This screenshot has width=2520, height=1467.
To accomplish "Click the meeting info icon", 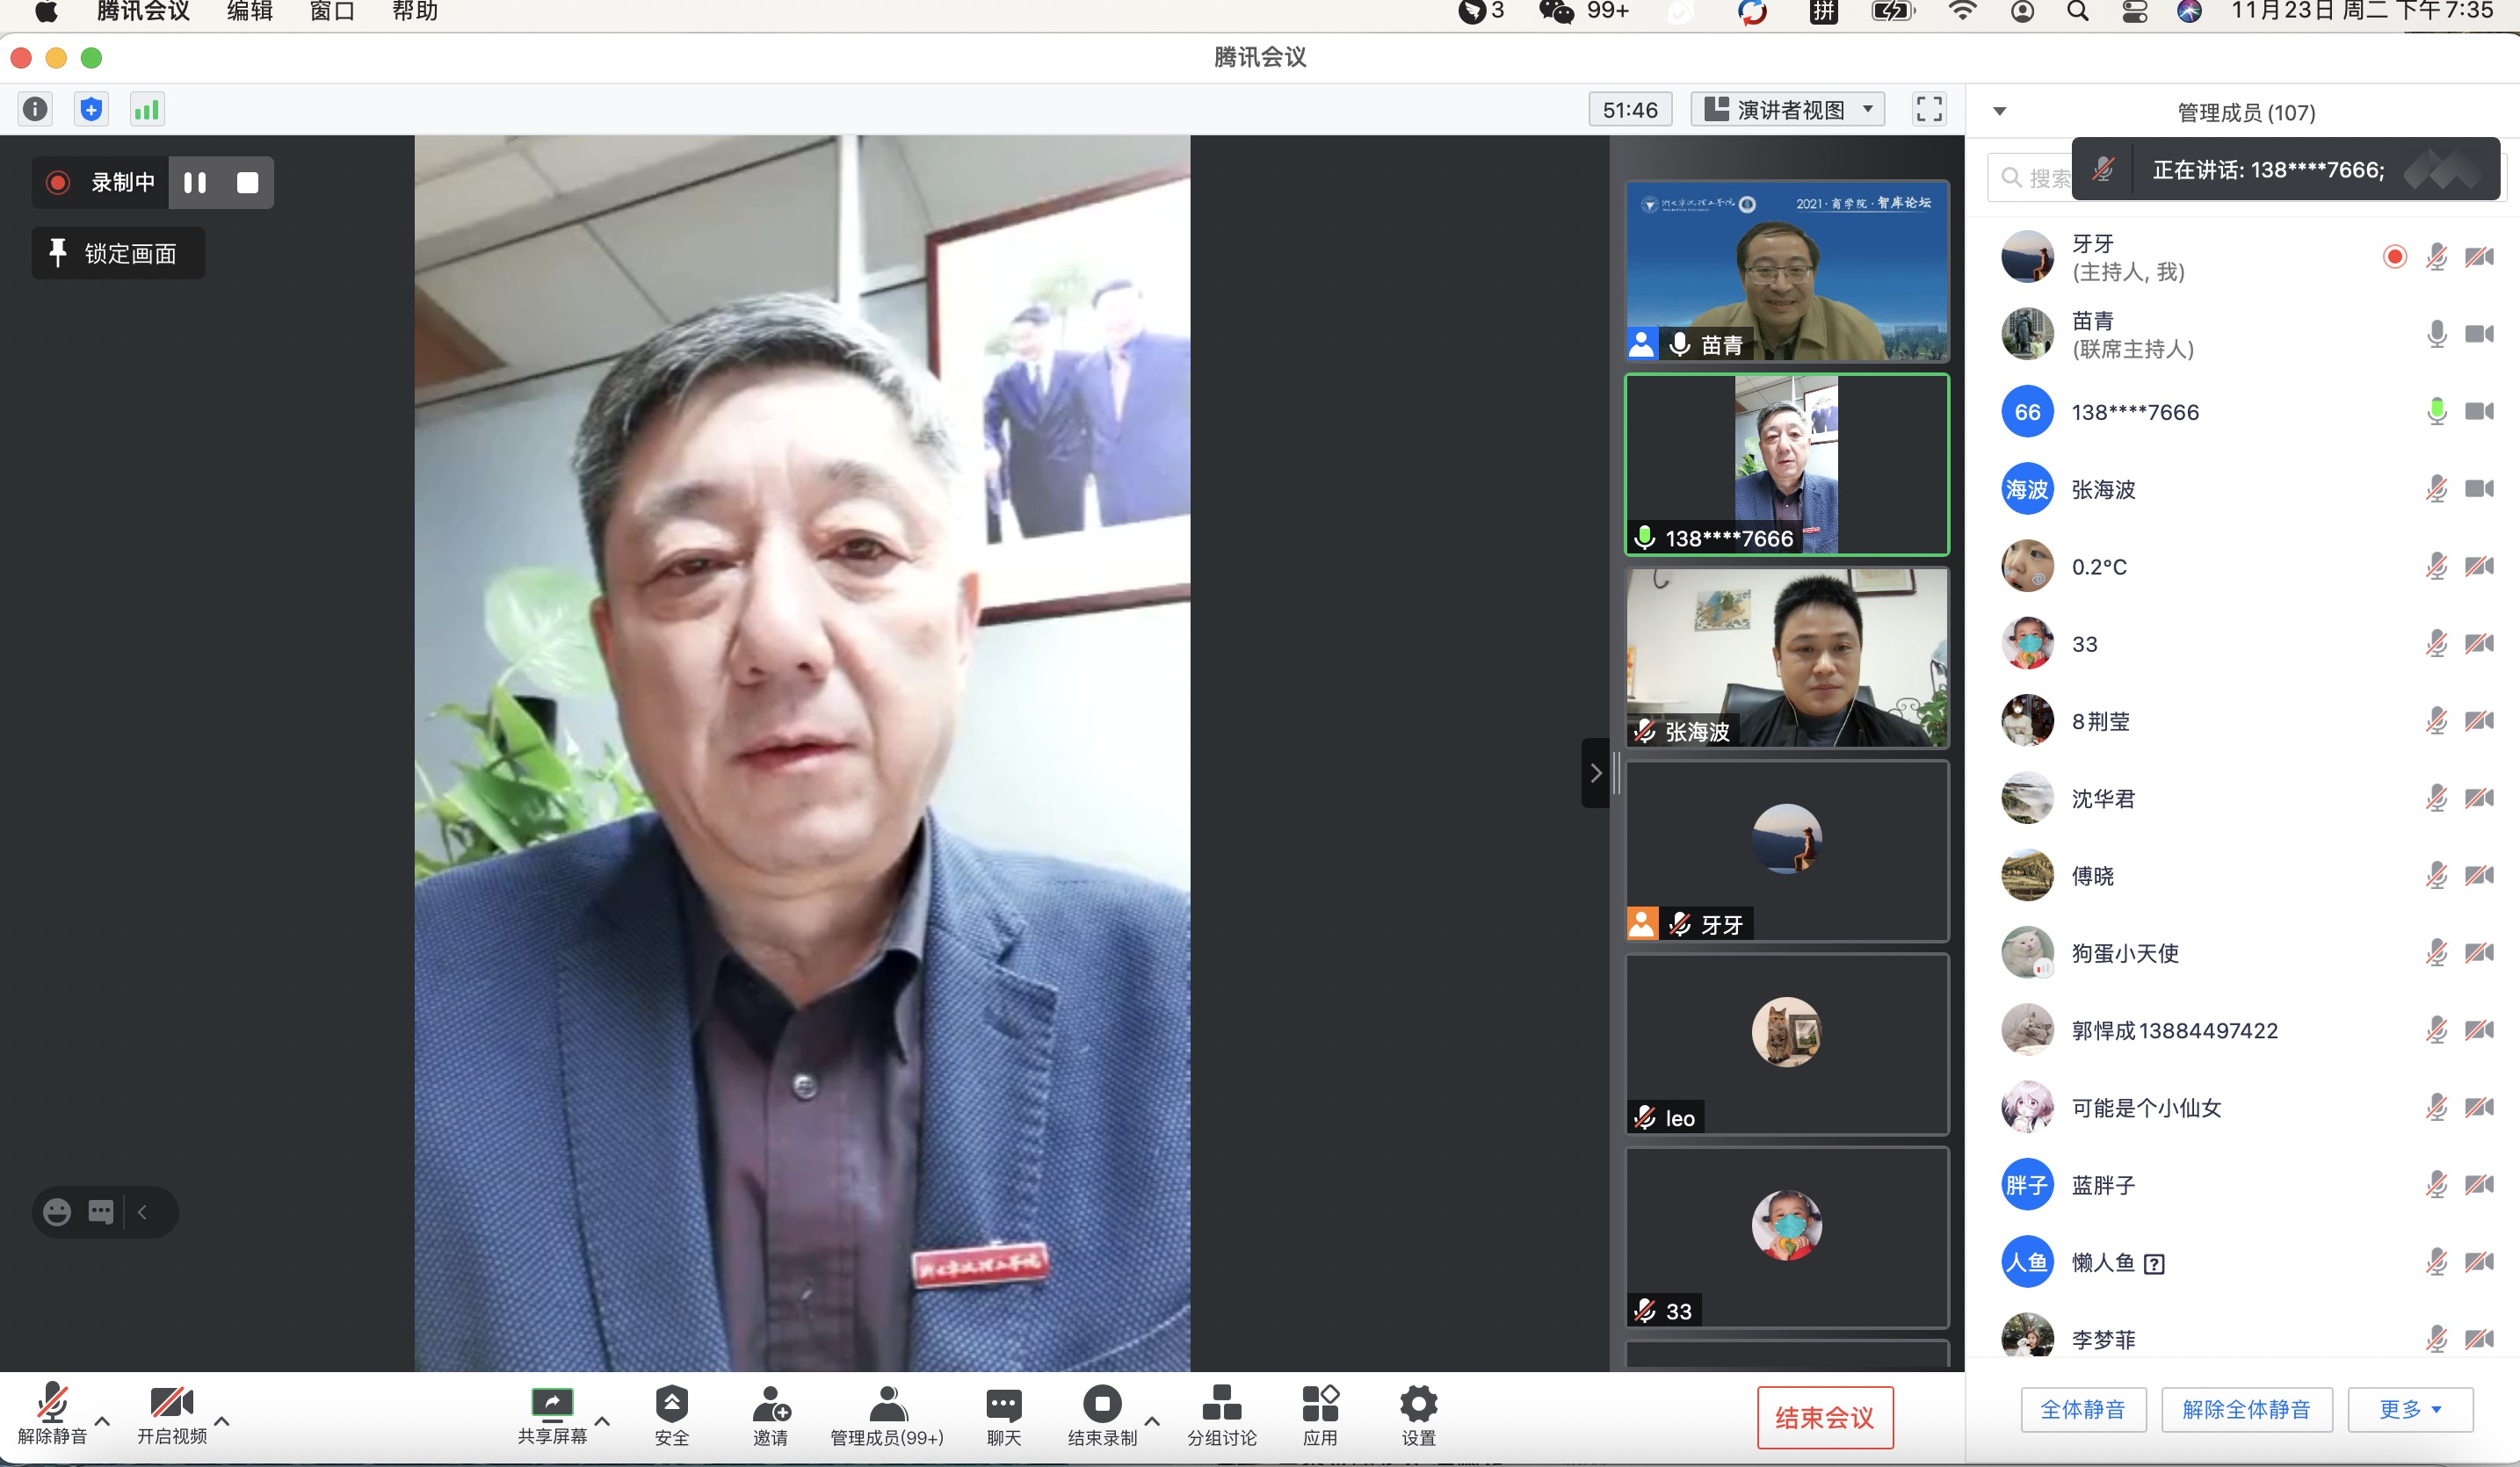I will click(35, 109).
